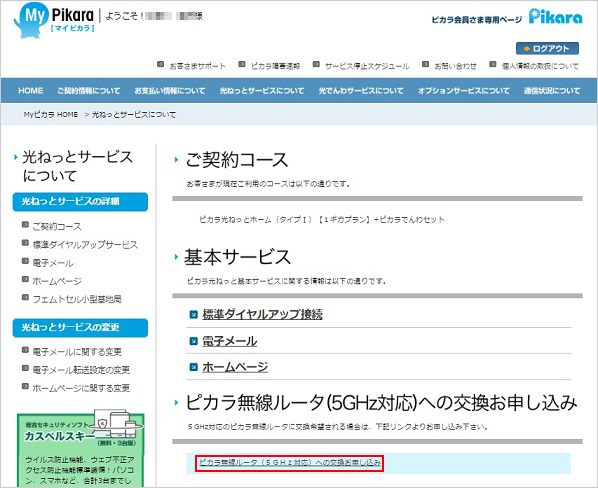The image size is (598, 488).
Task: Open ご契約情報について menu item
Action: 88,91
